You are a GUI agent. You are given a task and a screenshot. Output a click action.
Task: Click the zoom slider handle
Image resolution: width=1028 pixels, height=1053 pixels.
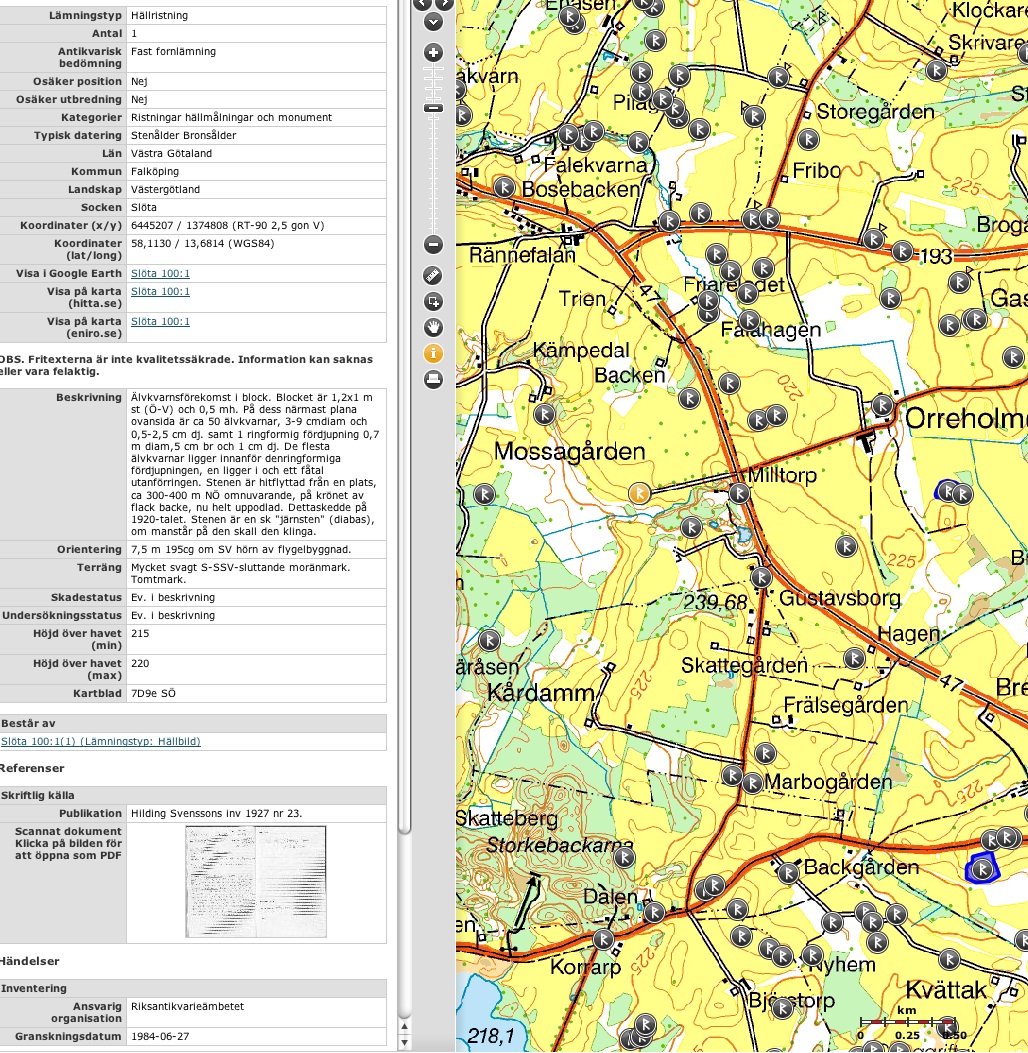(x=433, y=108)
